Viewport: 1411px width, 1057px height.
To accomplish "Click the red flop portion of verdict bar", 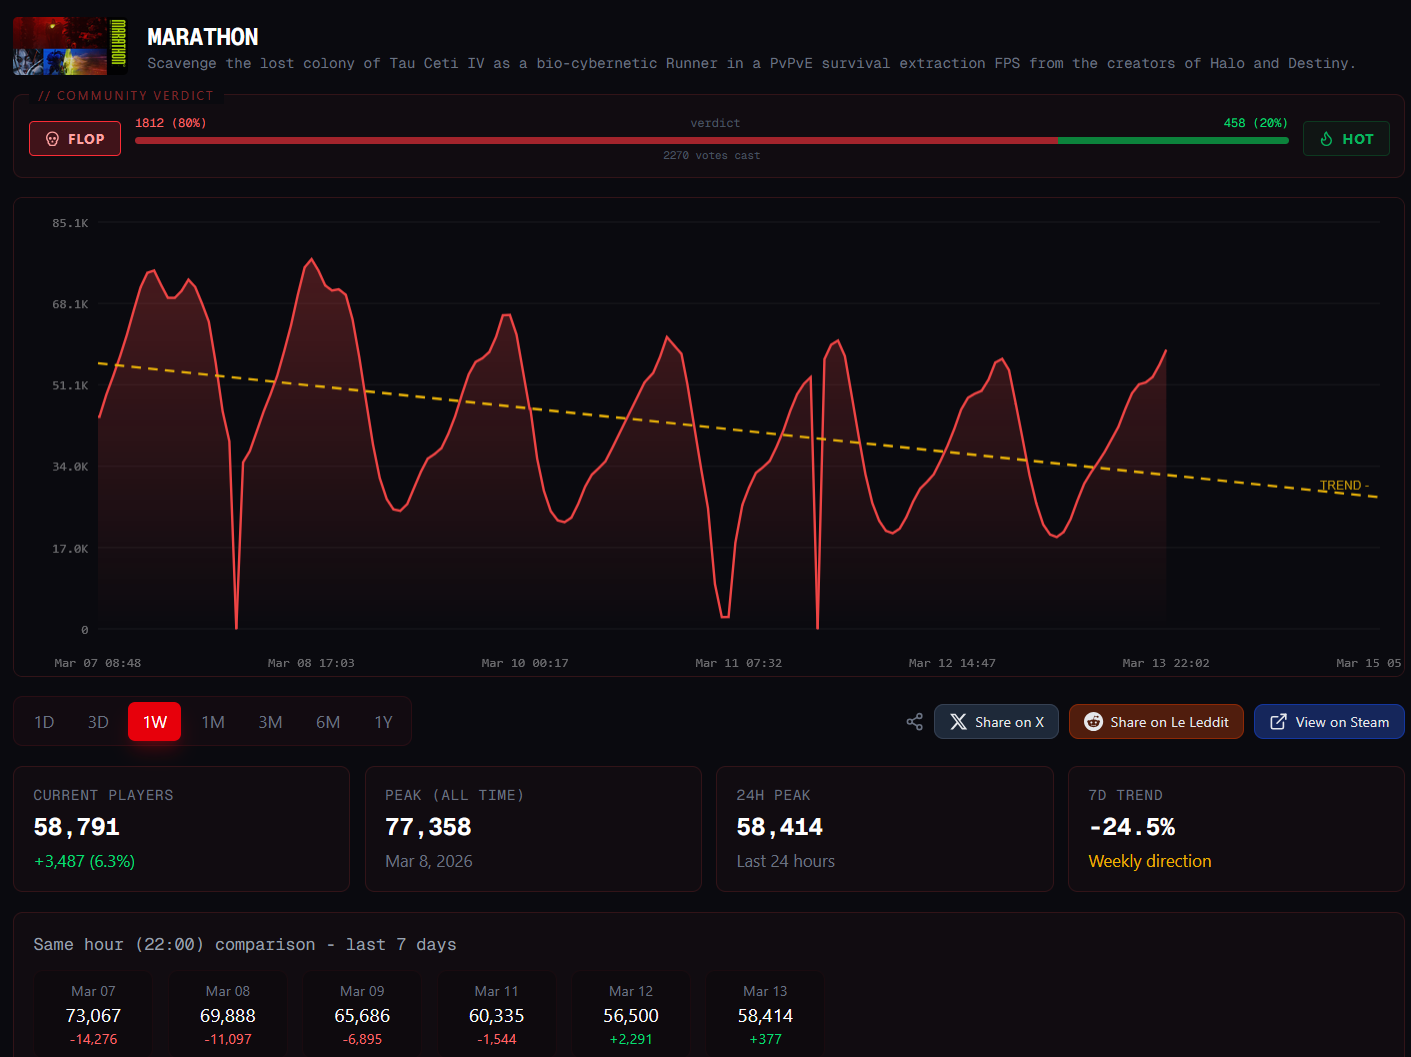I will (596, 141).
